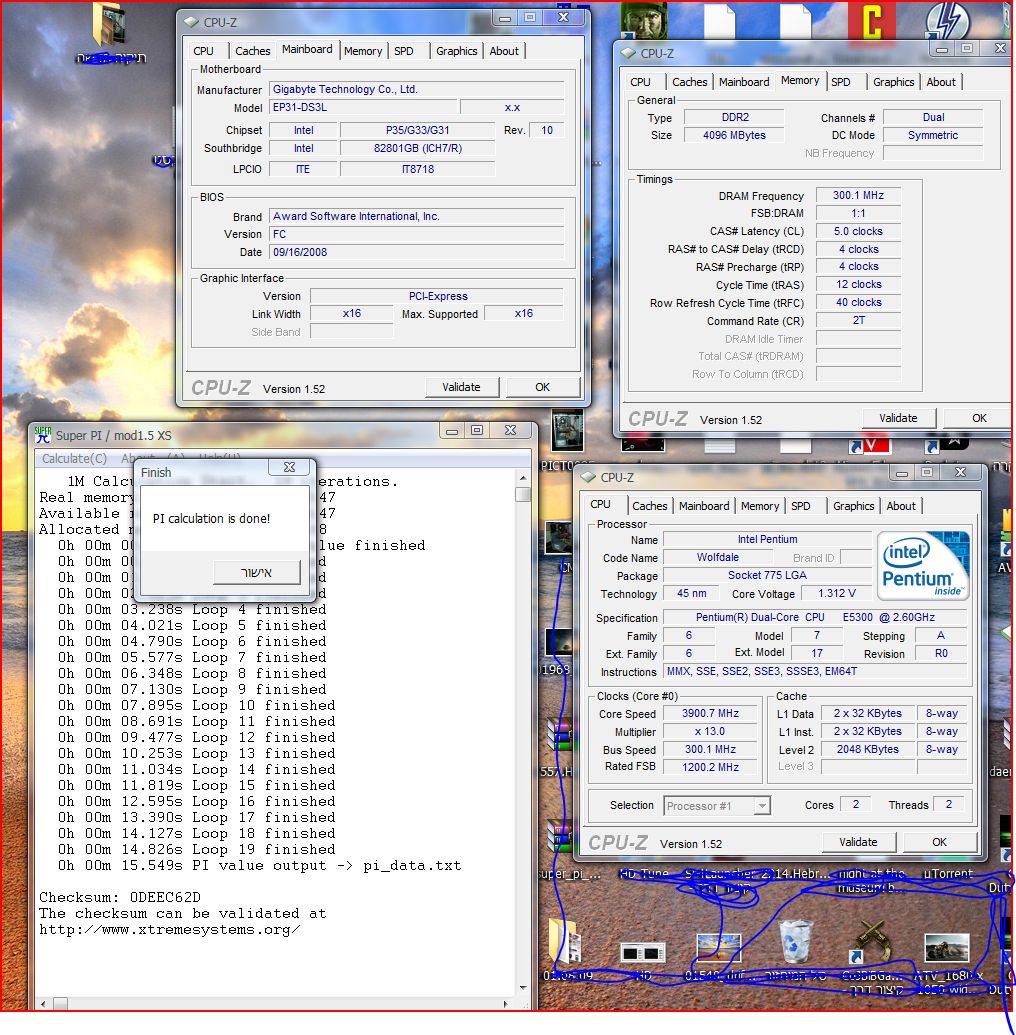
Task: Click the EP31-DS3L model field
Action: [362, 107]
